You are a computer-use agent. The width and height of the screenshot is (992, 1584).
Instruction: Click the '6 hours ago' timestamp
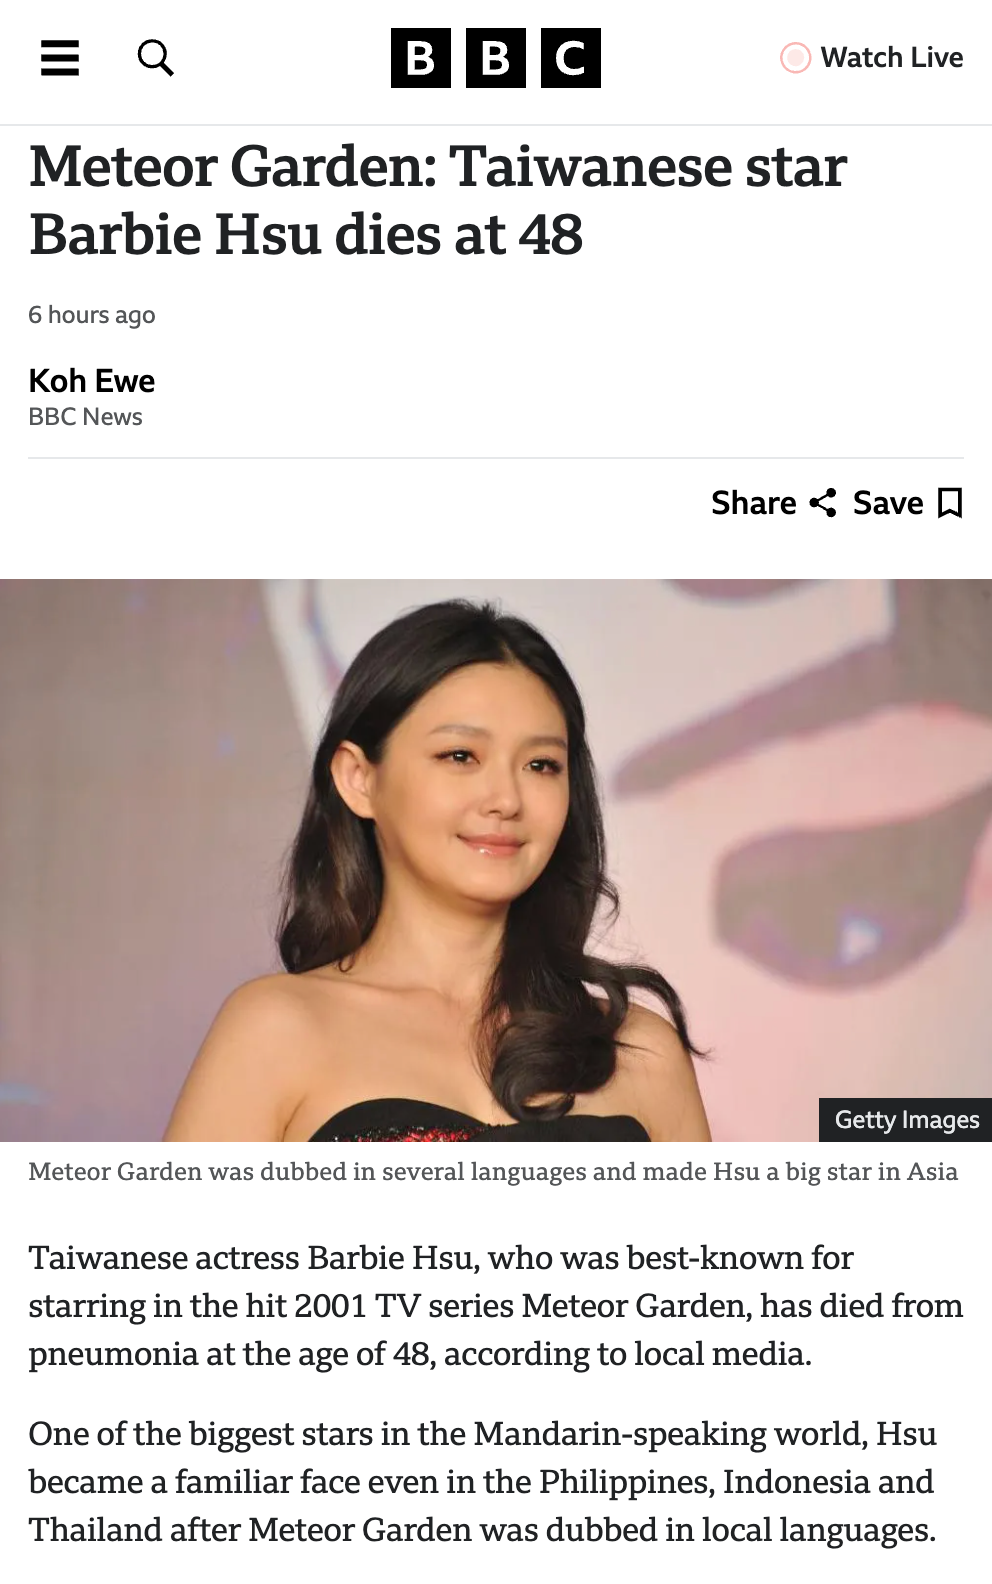[x=92, y=315]
